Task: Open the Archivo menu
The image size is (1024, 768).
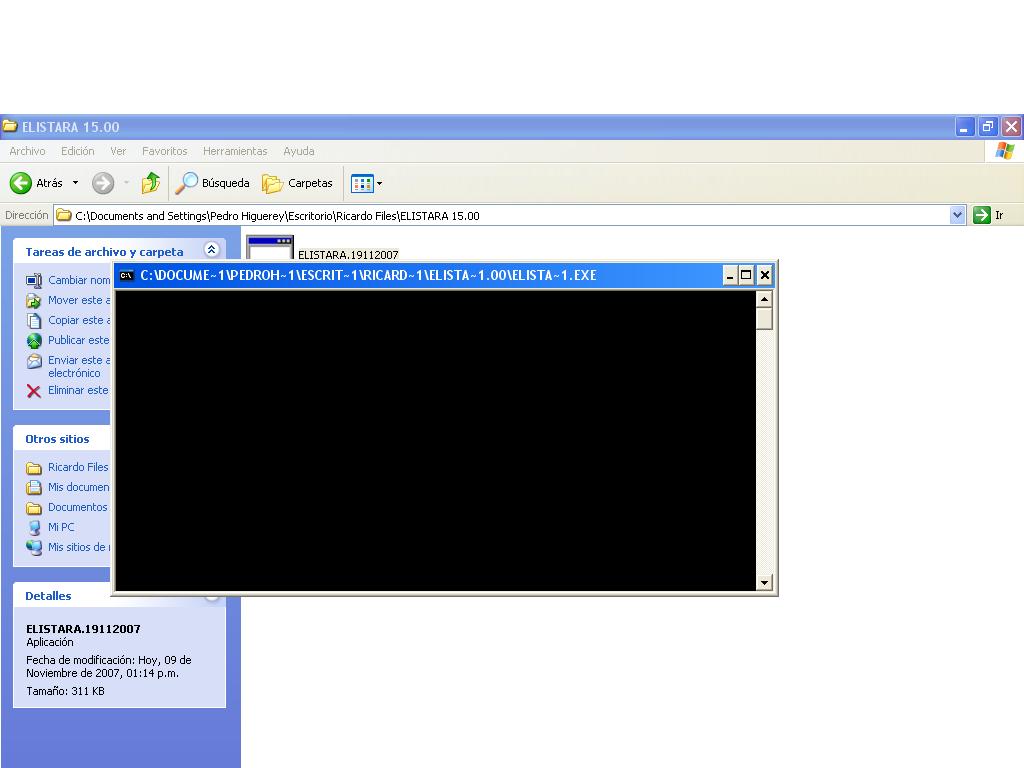Action: (x=27, y=151)
